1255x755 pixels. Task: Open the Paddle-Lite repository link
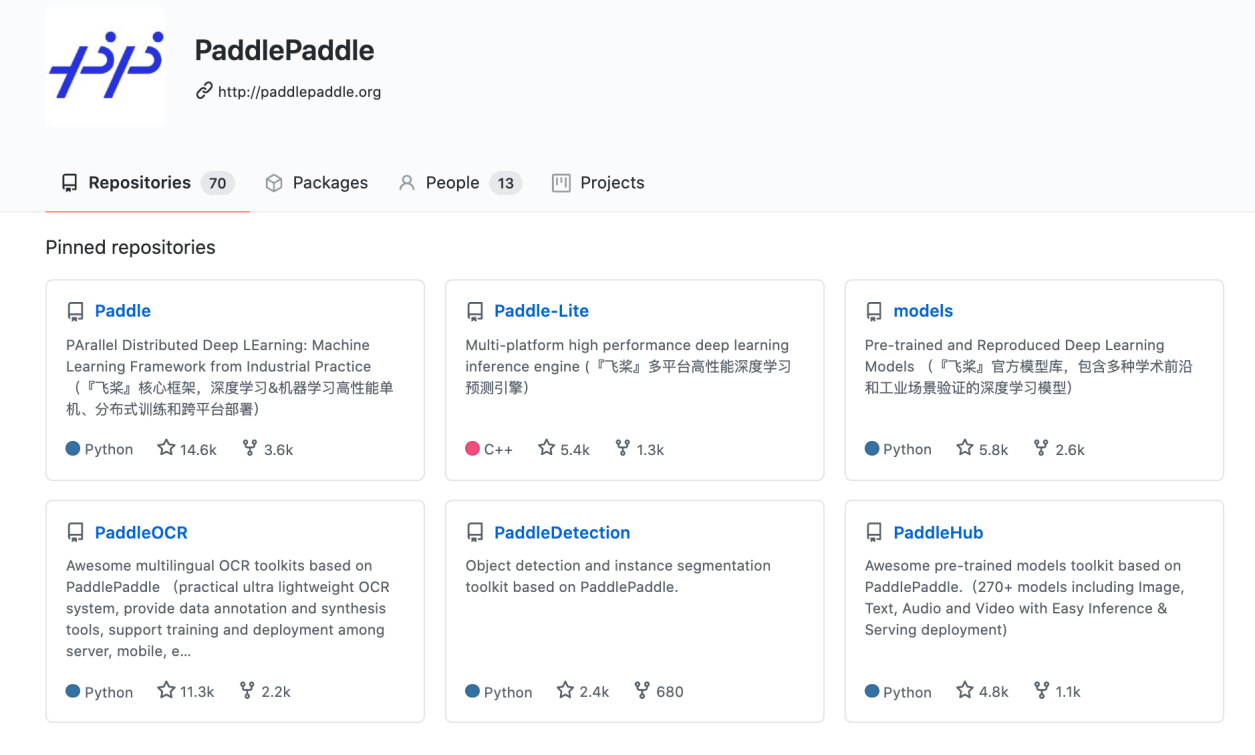coord(541,311)
